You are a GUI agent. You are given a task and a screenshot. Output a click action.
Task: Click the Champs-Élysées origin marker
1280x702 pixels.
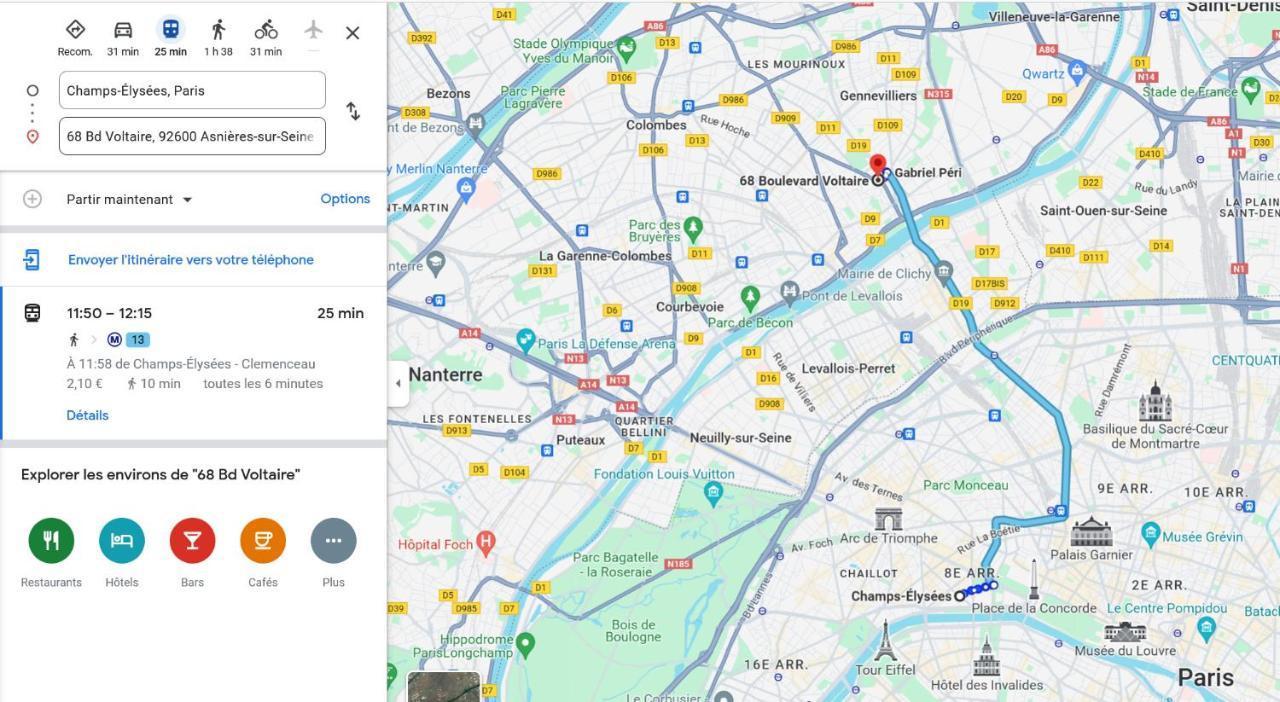tap(960, 596)
